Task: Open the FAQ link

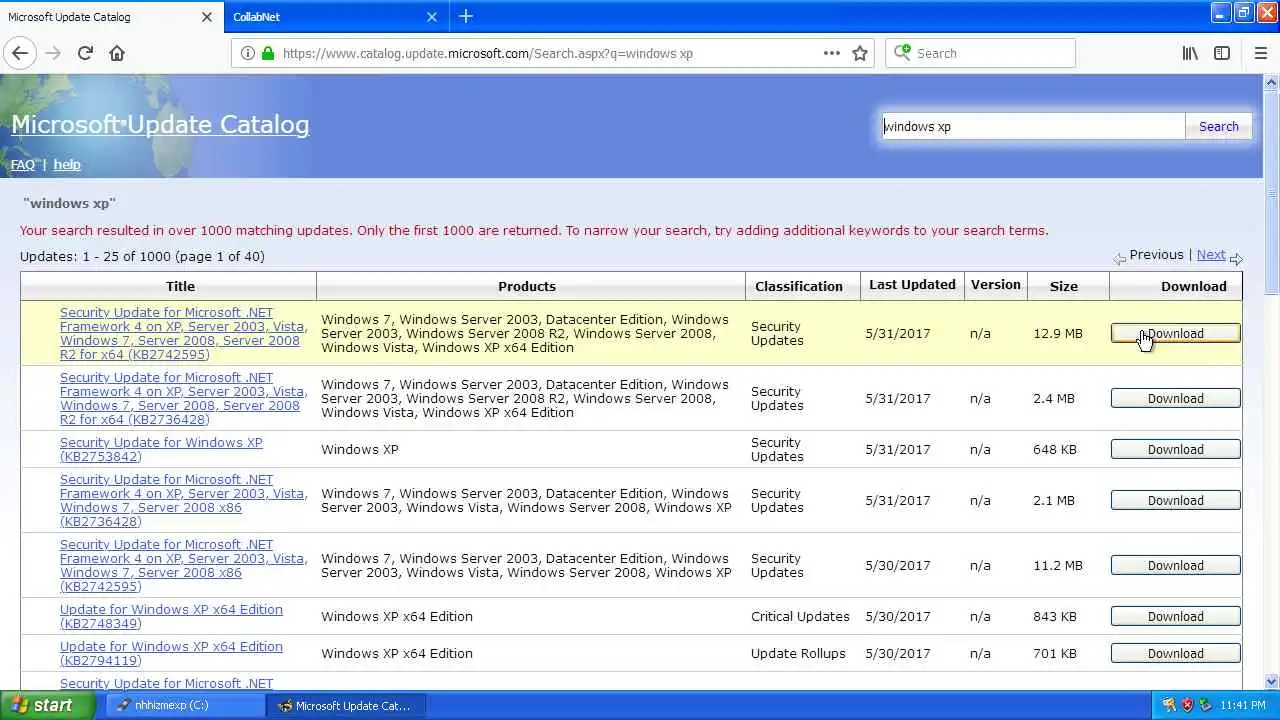Action: pyautogui.click(x=22, y=164)
